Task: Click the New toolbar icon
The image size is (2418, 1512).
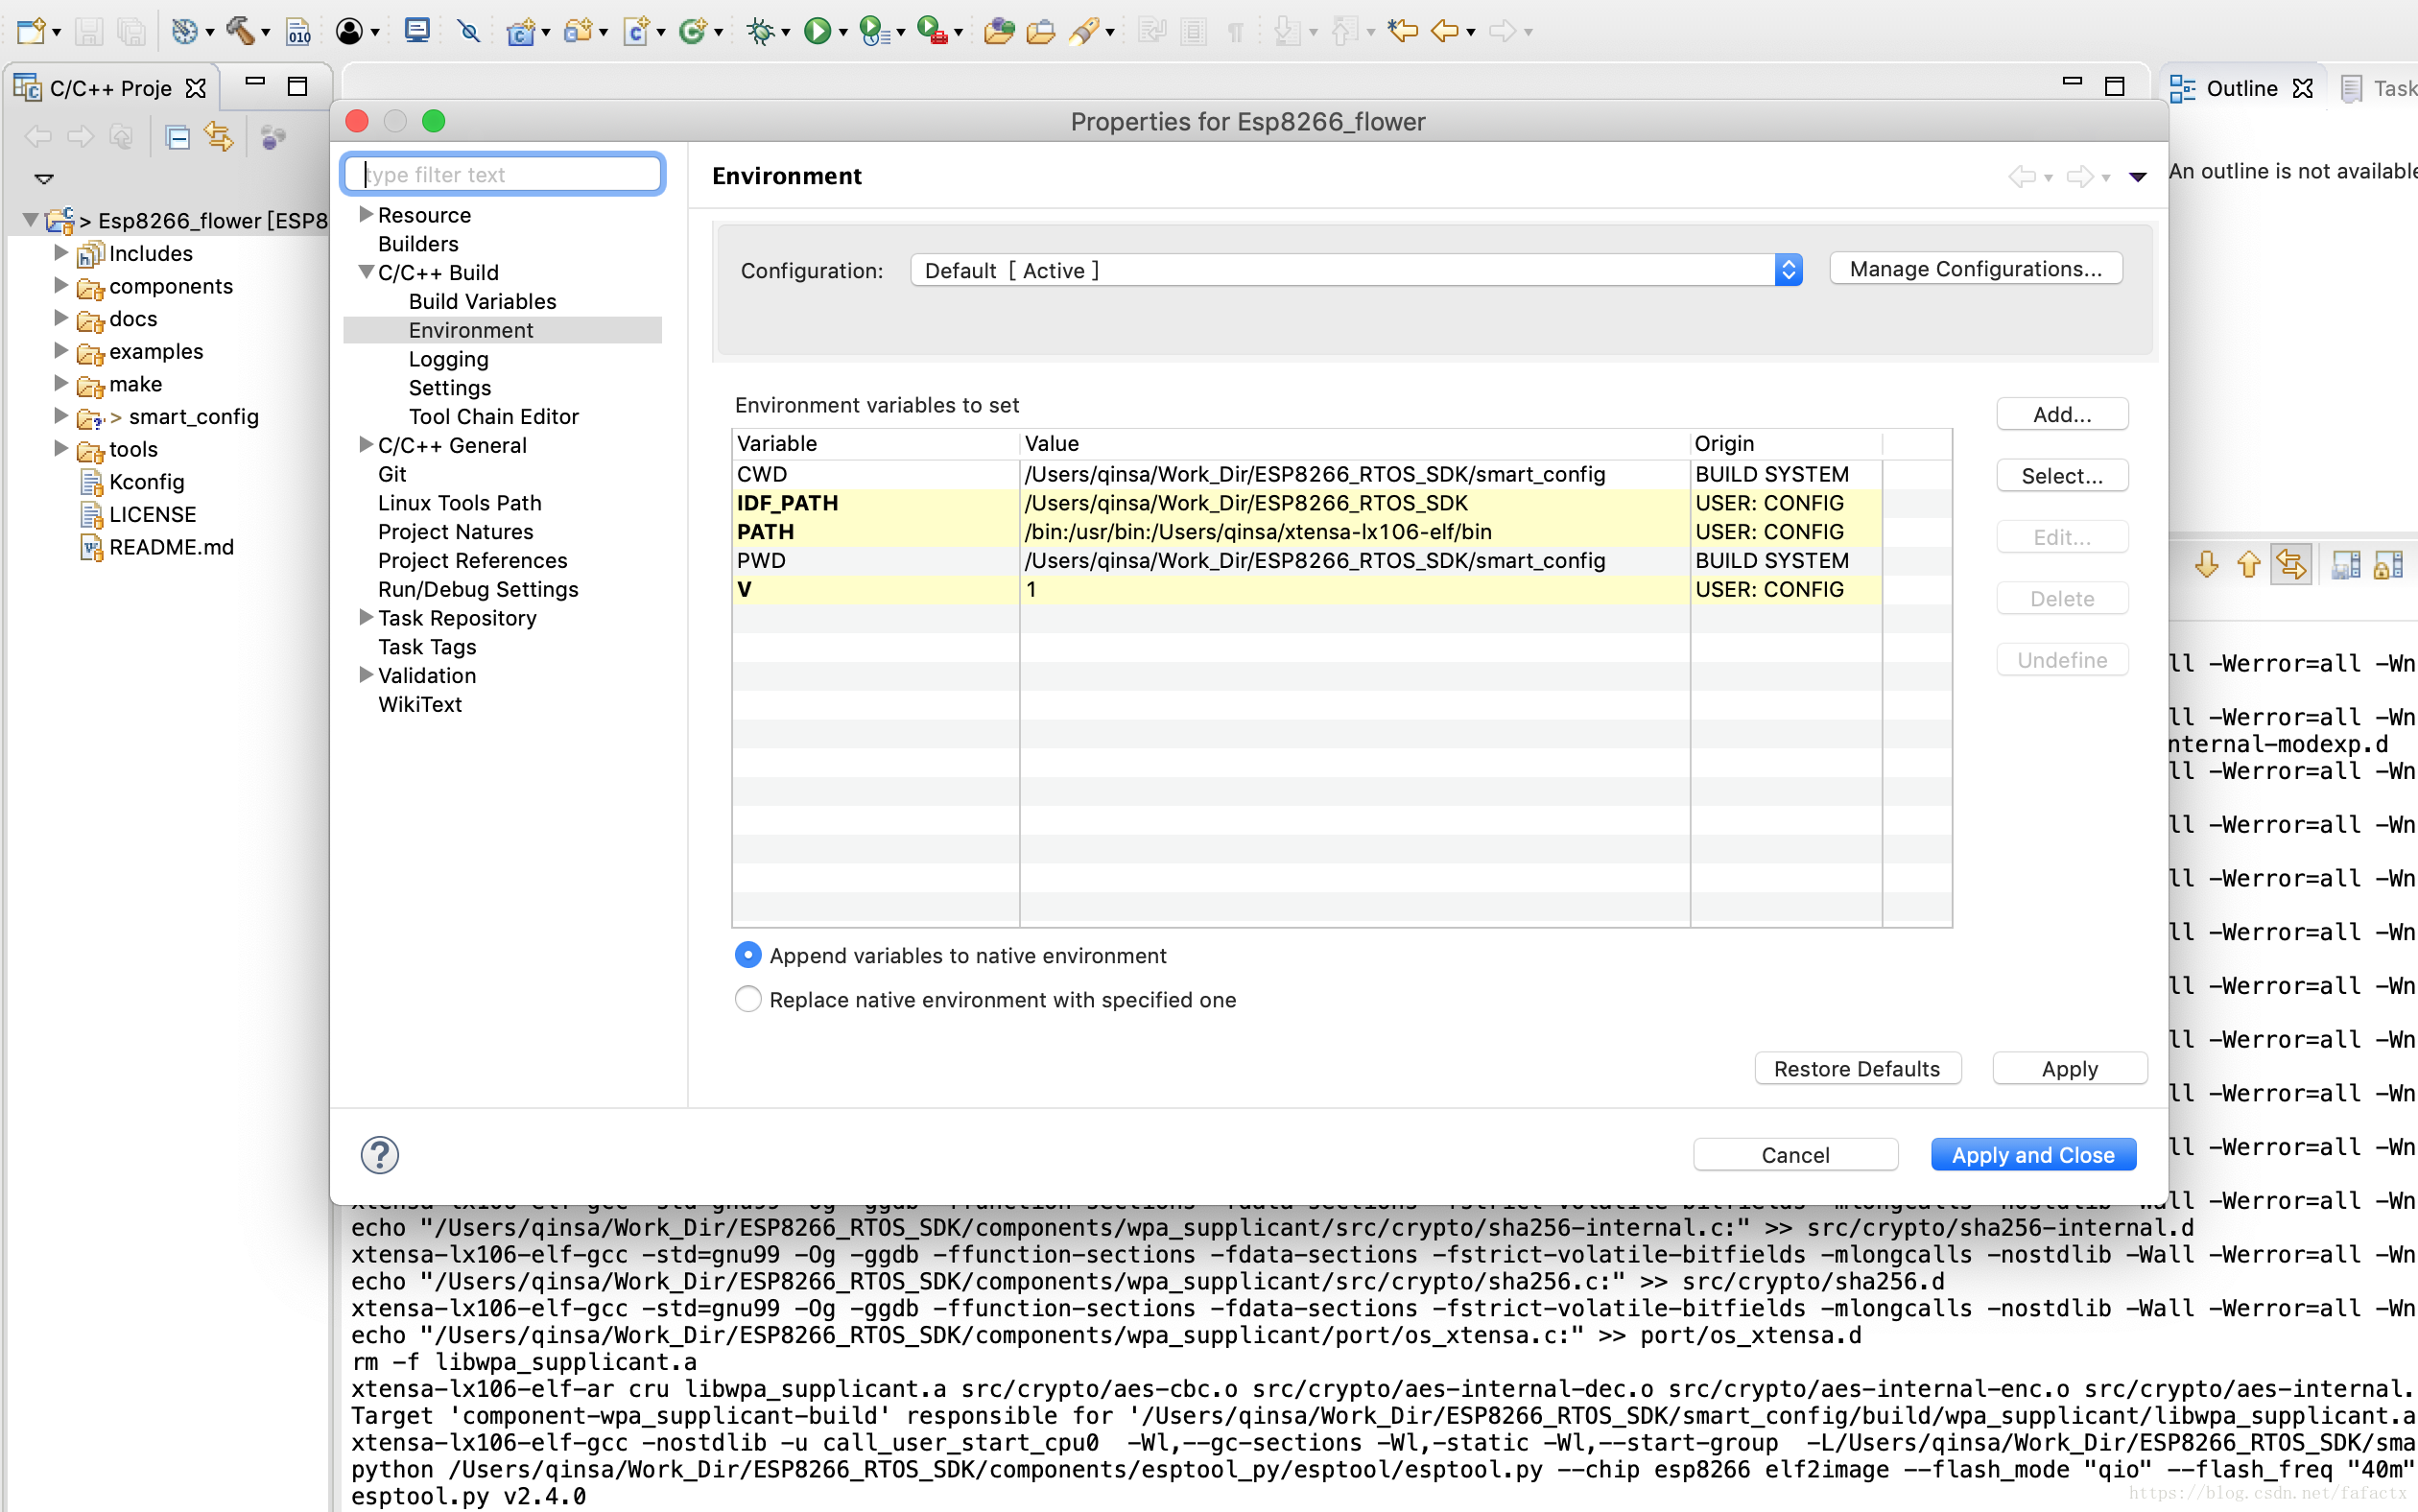Action: click(30, 31)
